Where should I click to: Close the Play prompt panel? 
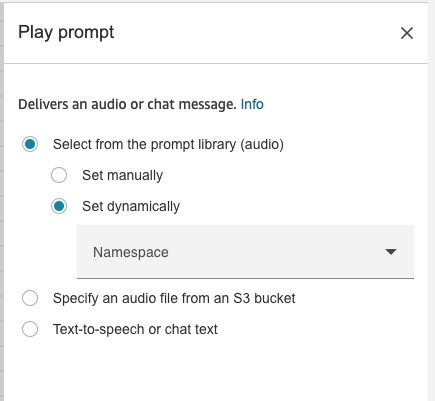point(407,33)
